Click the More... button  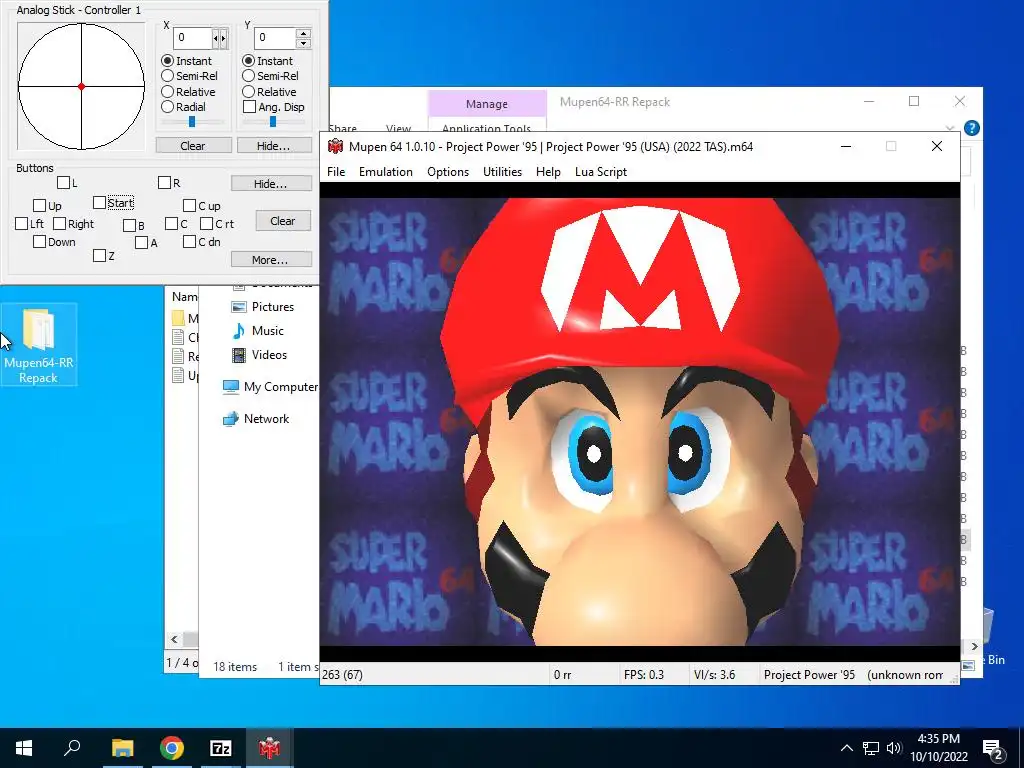click(270, 260)
